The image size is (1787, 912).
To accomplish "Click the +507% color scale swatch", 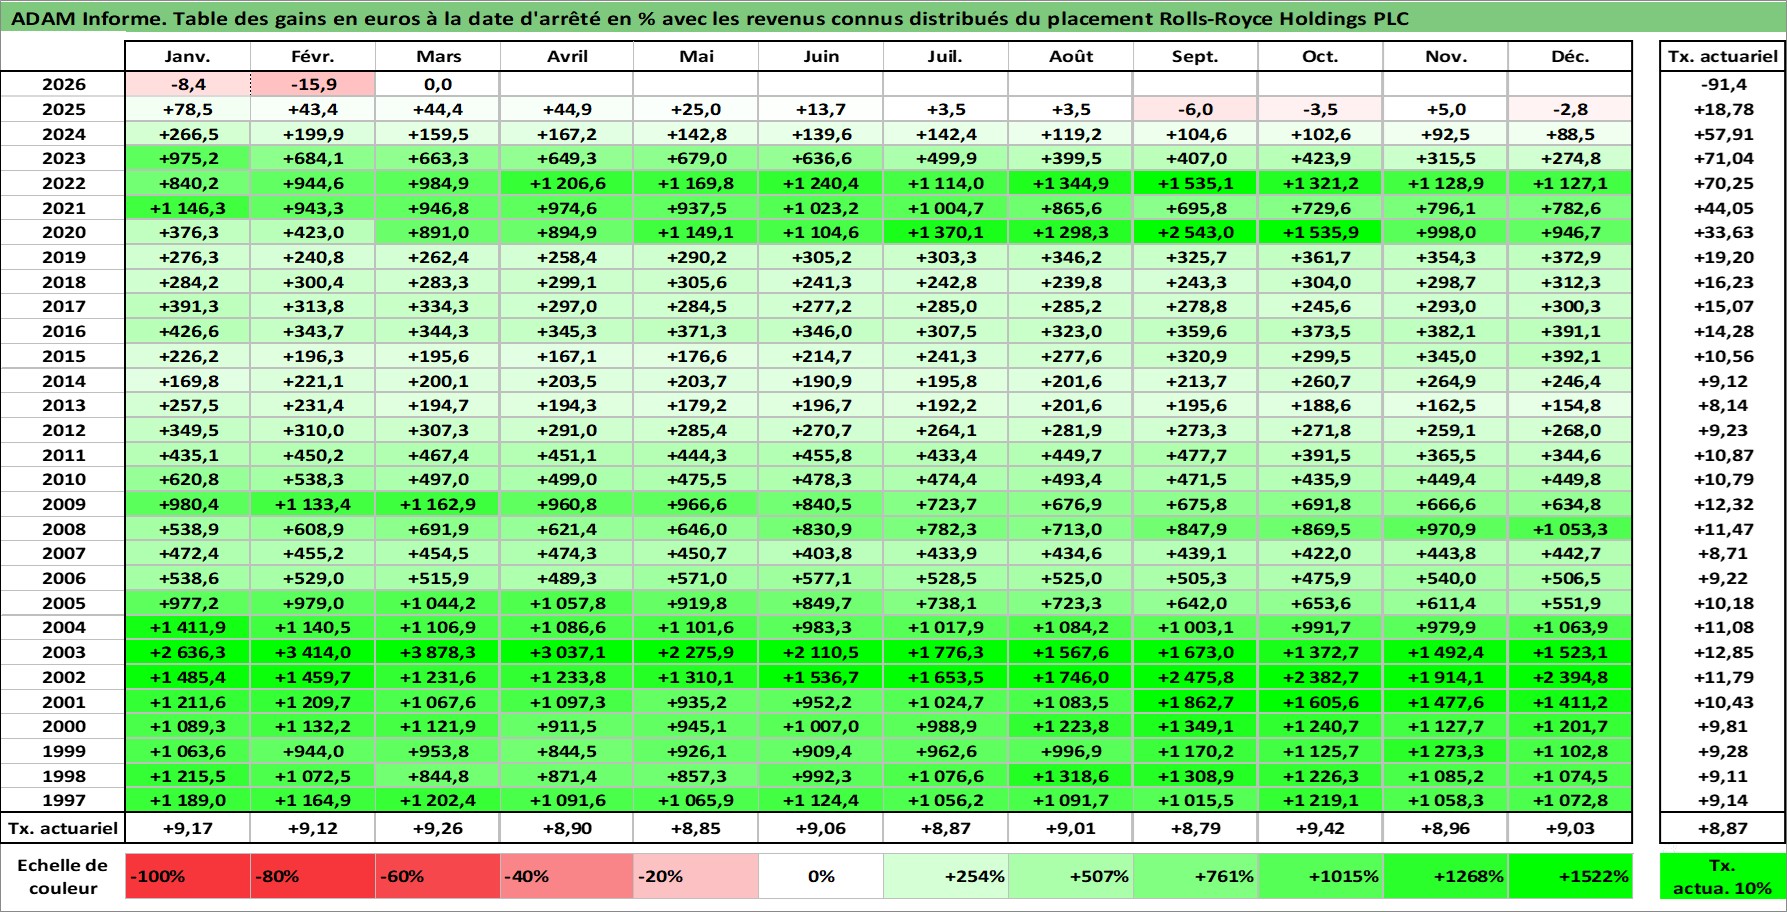I will point(1071,876).
